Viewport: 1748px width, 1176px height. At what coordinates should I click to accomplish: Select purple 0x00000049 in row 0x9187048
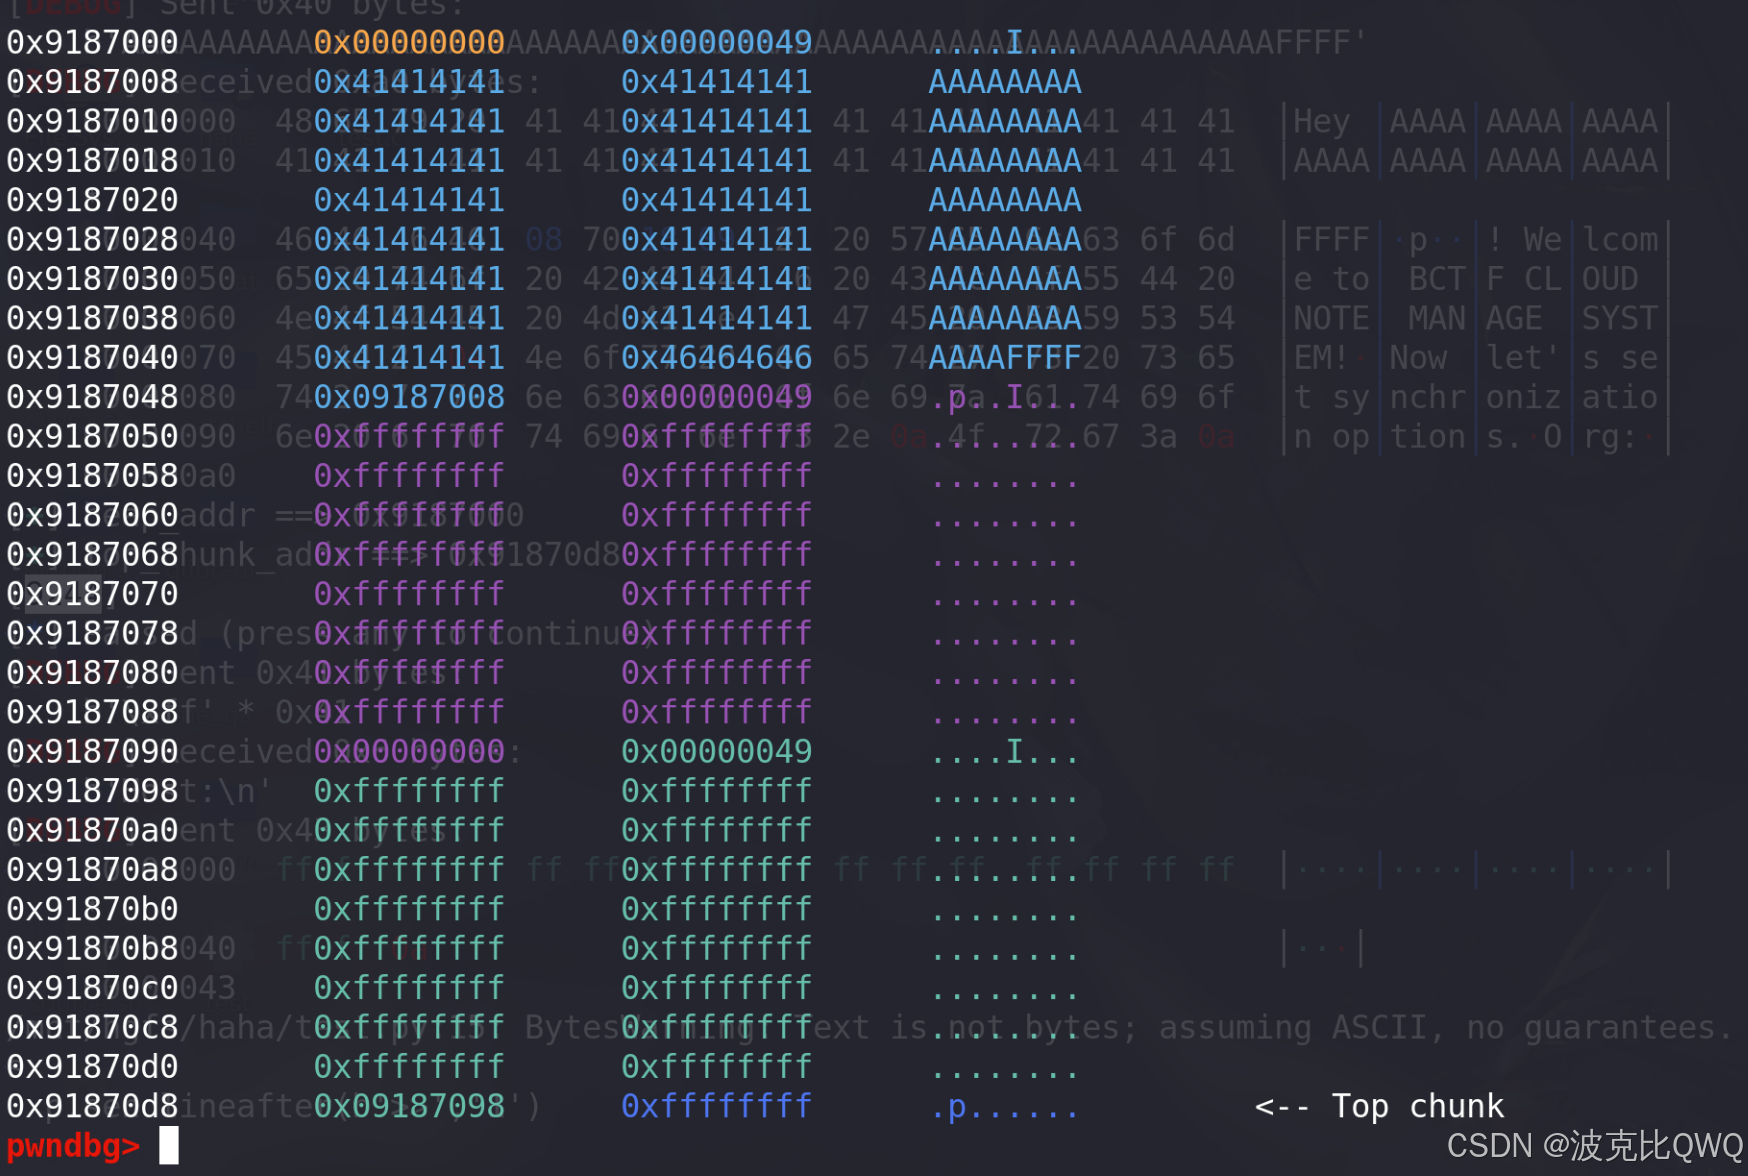pyautogui.click(x=716, y=397)
